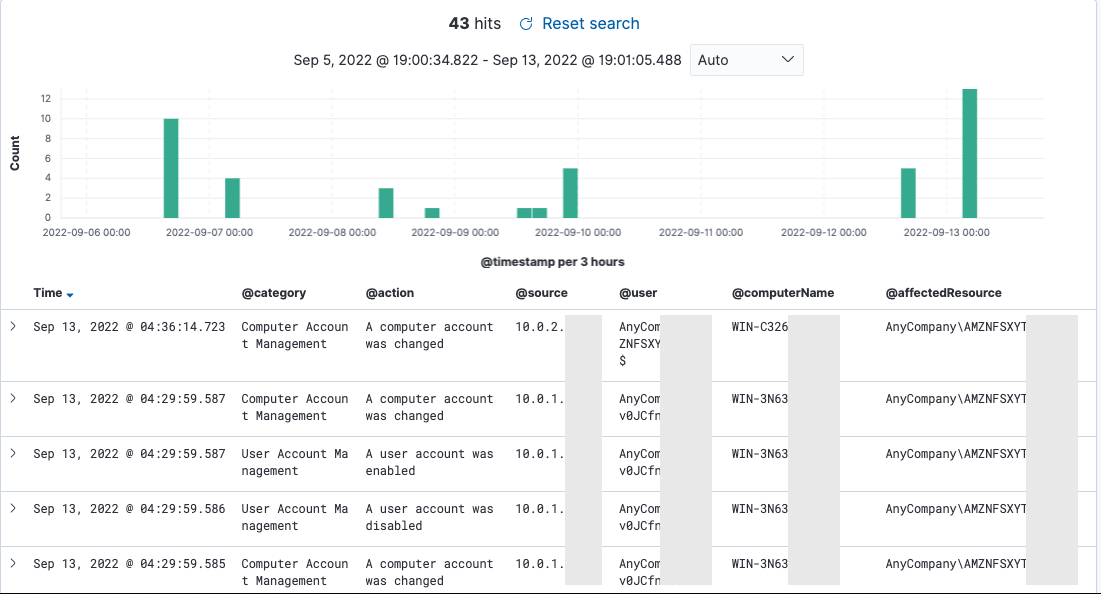Click the @user column header
The width and height of the screenshot is (1101, 594).
point(638,293)
